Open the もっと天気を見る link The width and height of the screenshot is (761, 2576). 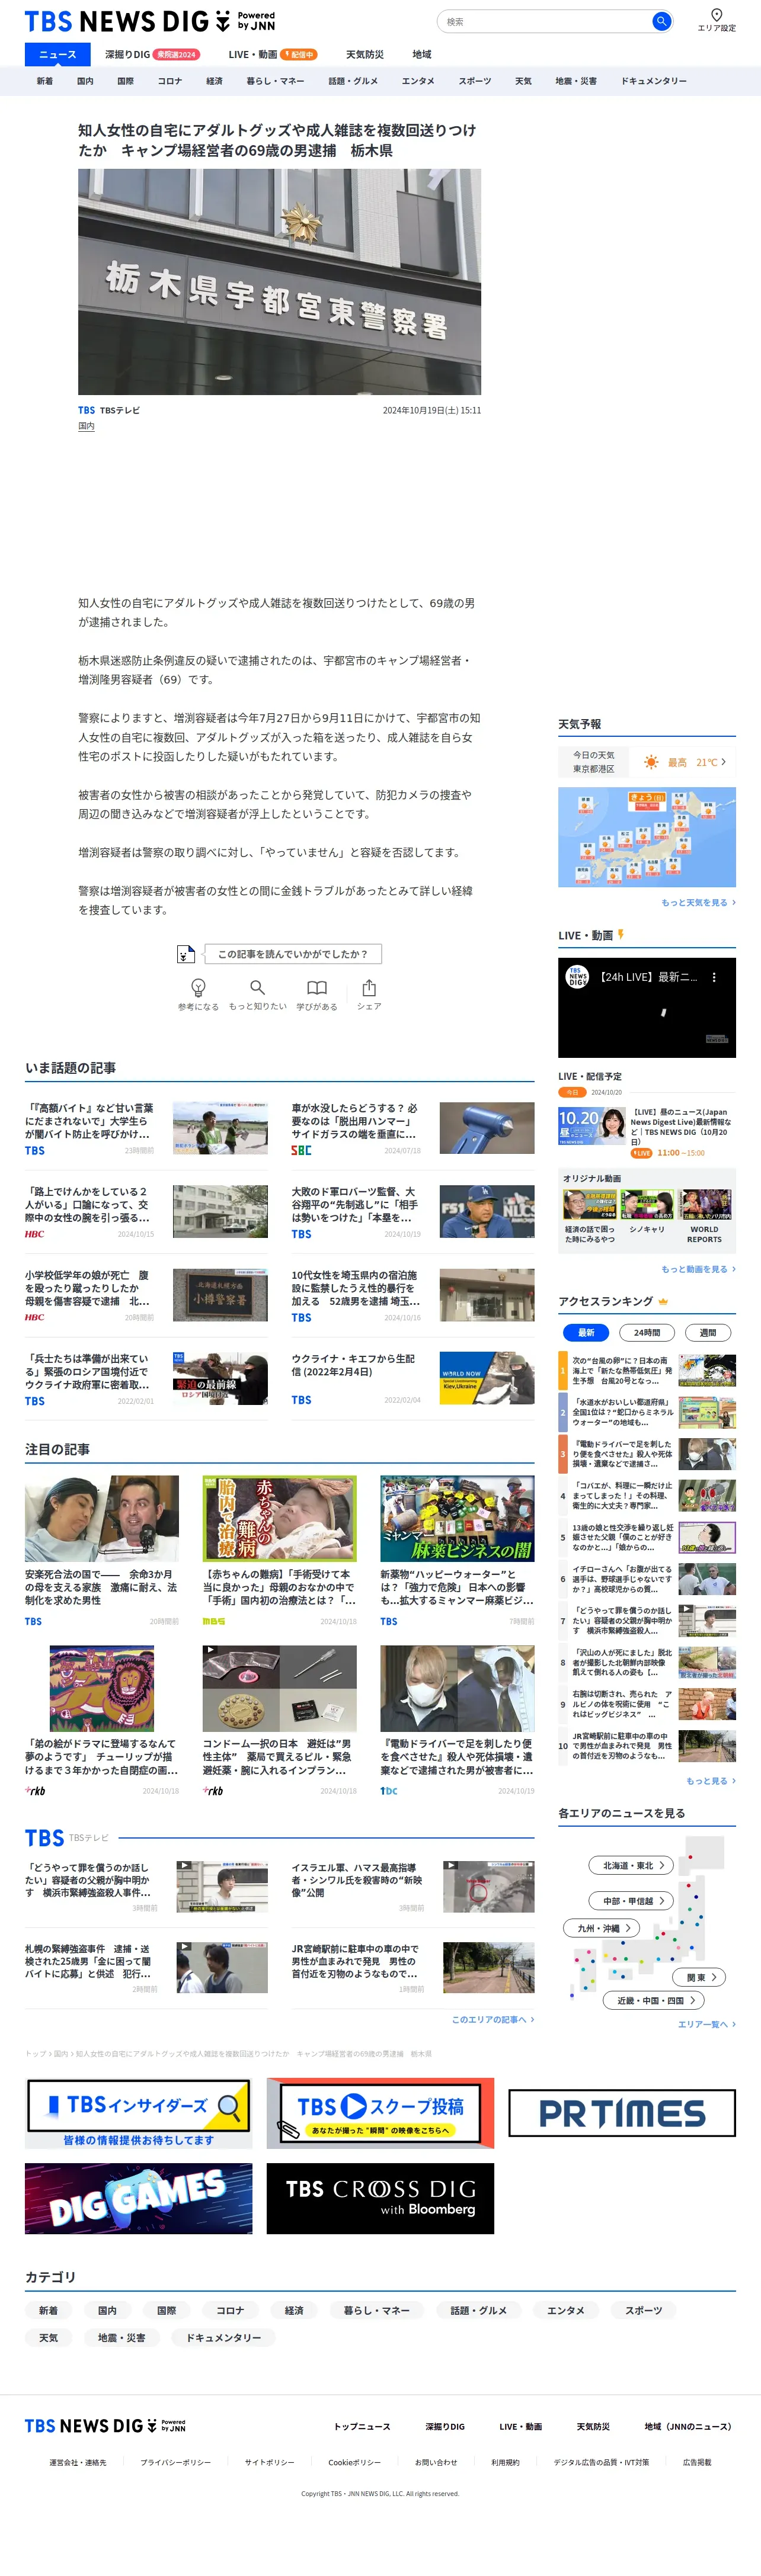click(698, 902)
